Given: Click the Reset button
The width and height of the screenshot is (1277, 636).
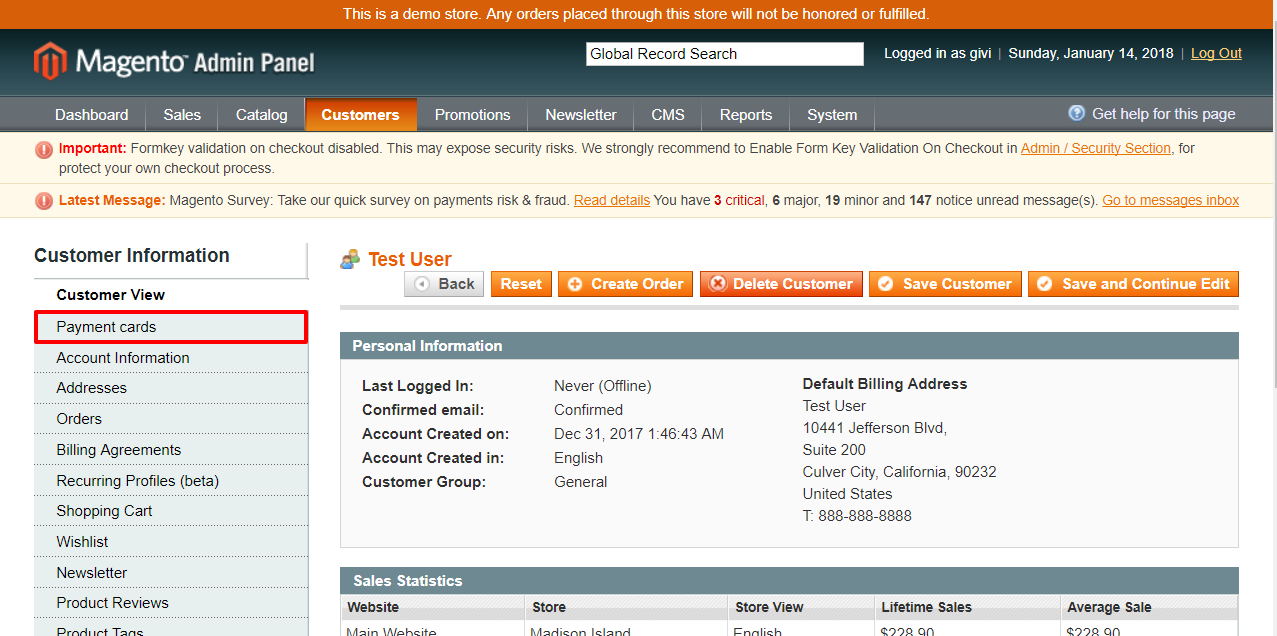Looking at the screenshot, I should pyautogui.click(x=521, y=284).
